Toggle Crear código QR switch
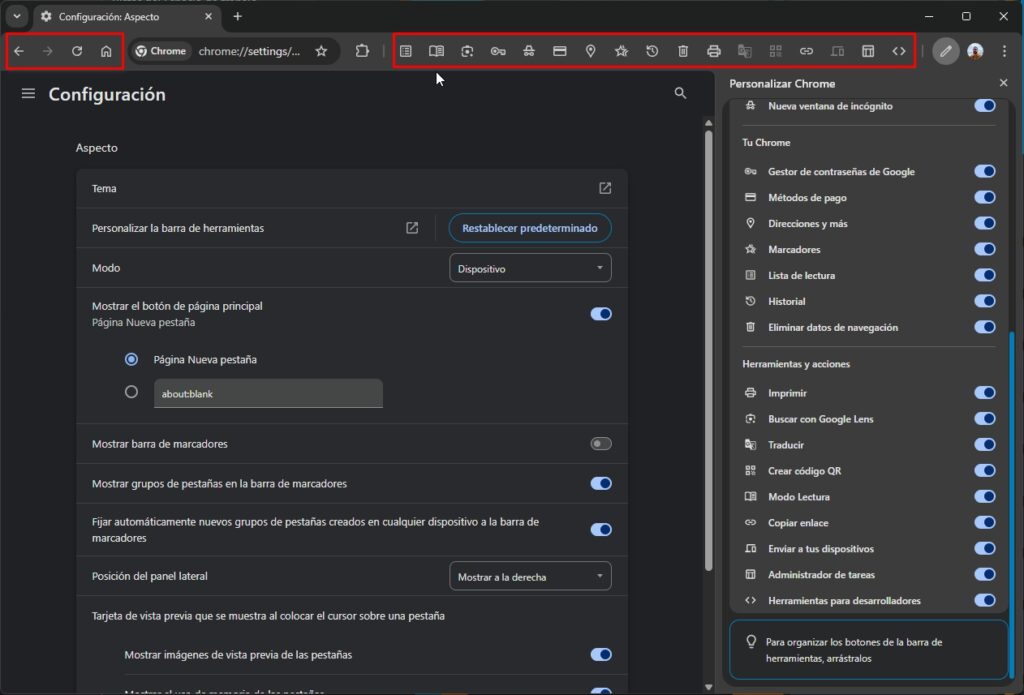This screenshot has width=1024, height=695. pyautogui.click(x=985, y=470)
